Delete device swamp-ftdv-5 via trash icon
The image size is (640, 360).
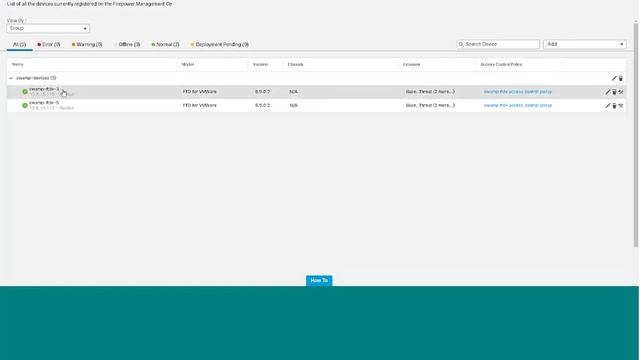pyautogui.click(x=614, y=106)
